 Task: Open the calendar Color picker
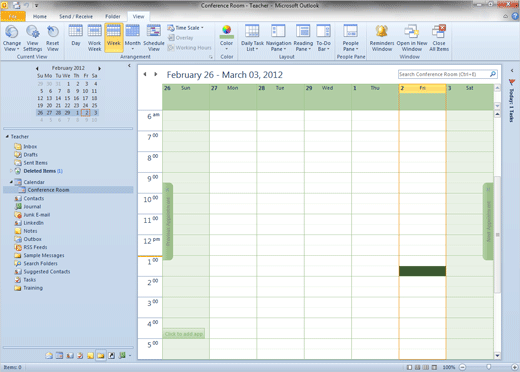point(226,38)
